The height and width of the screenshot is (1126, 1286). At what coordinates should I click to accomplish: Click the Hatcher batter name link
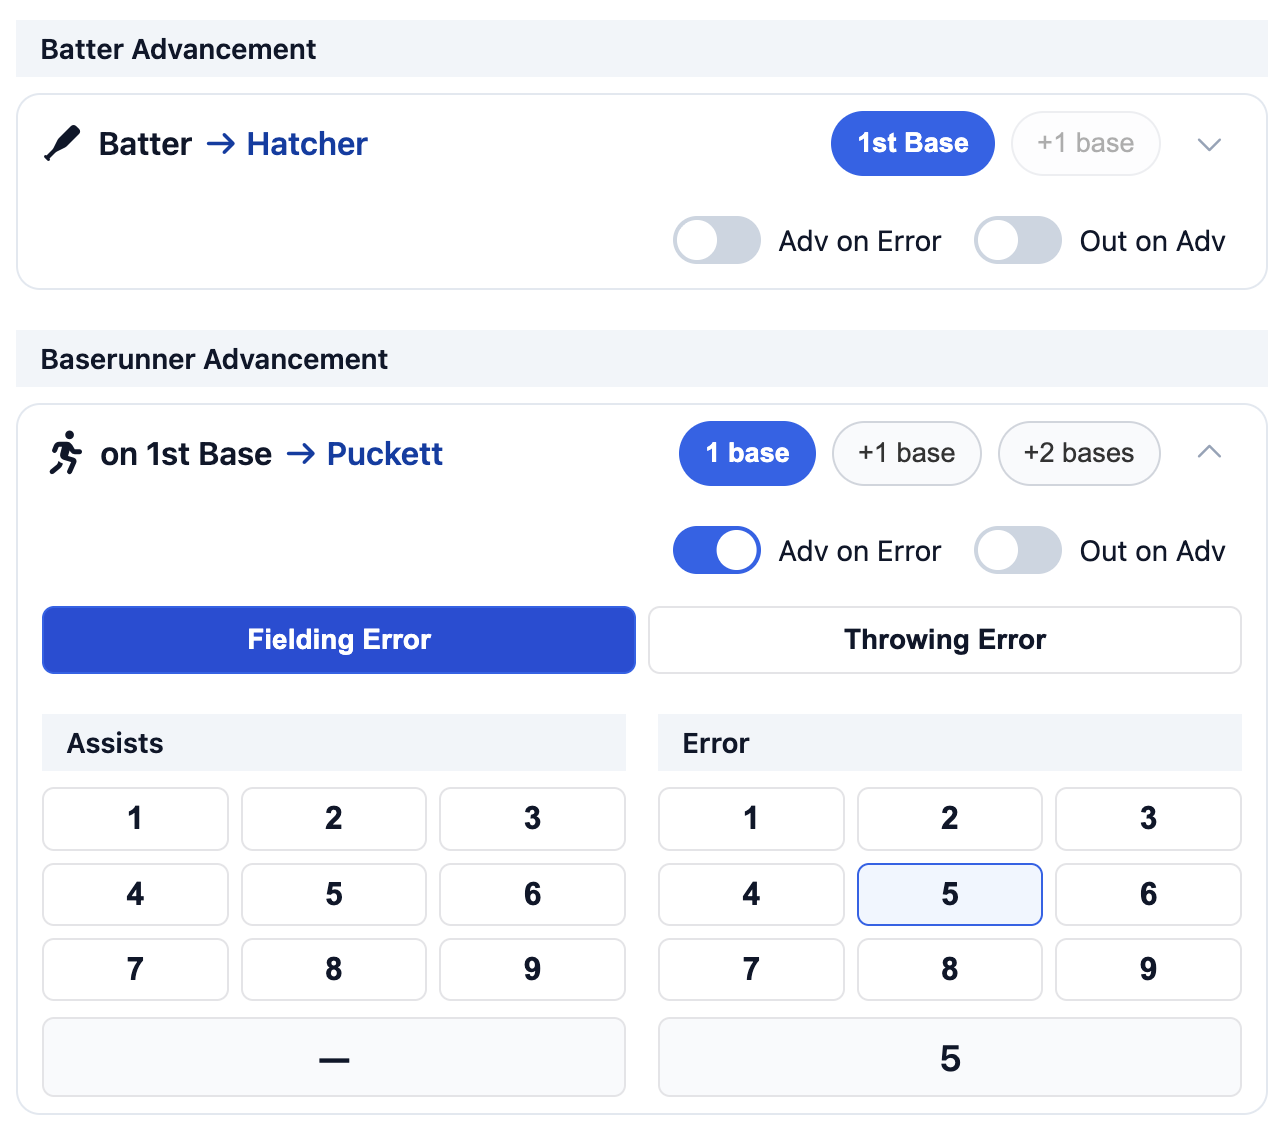click(x=307, y=144)
